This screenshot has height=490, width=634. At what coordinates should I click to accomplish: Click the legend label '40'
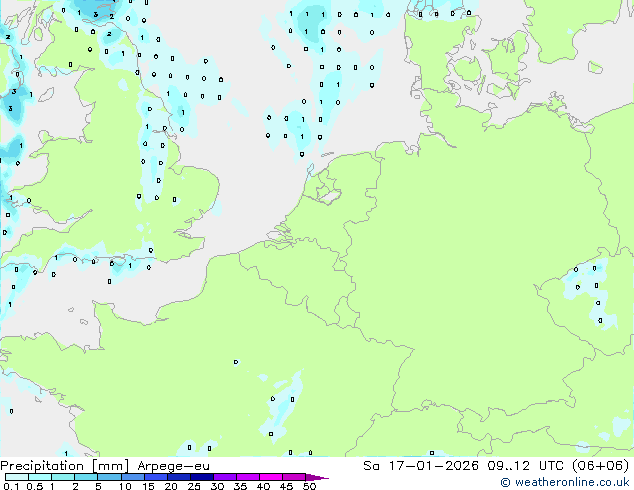pos(263,486)
